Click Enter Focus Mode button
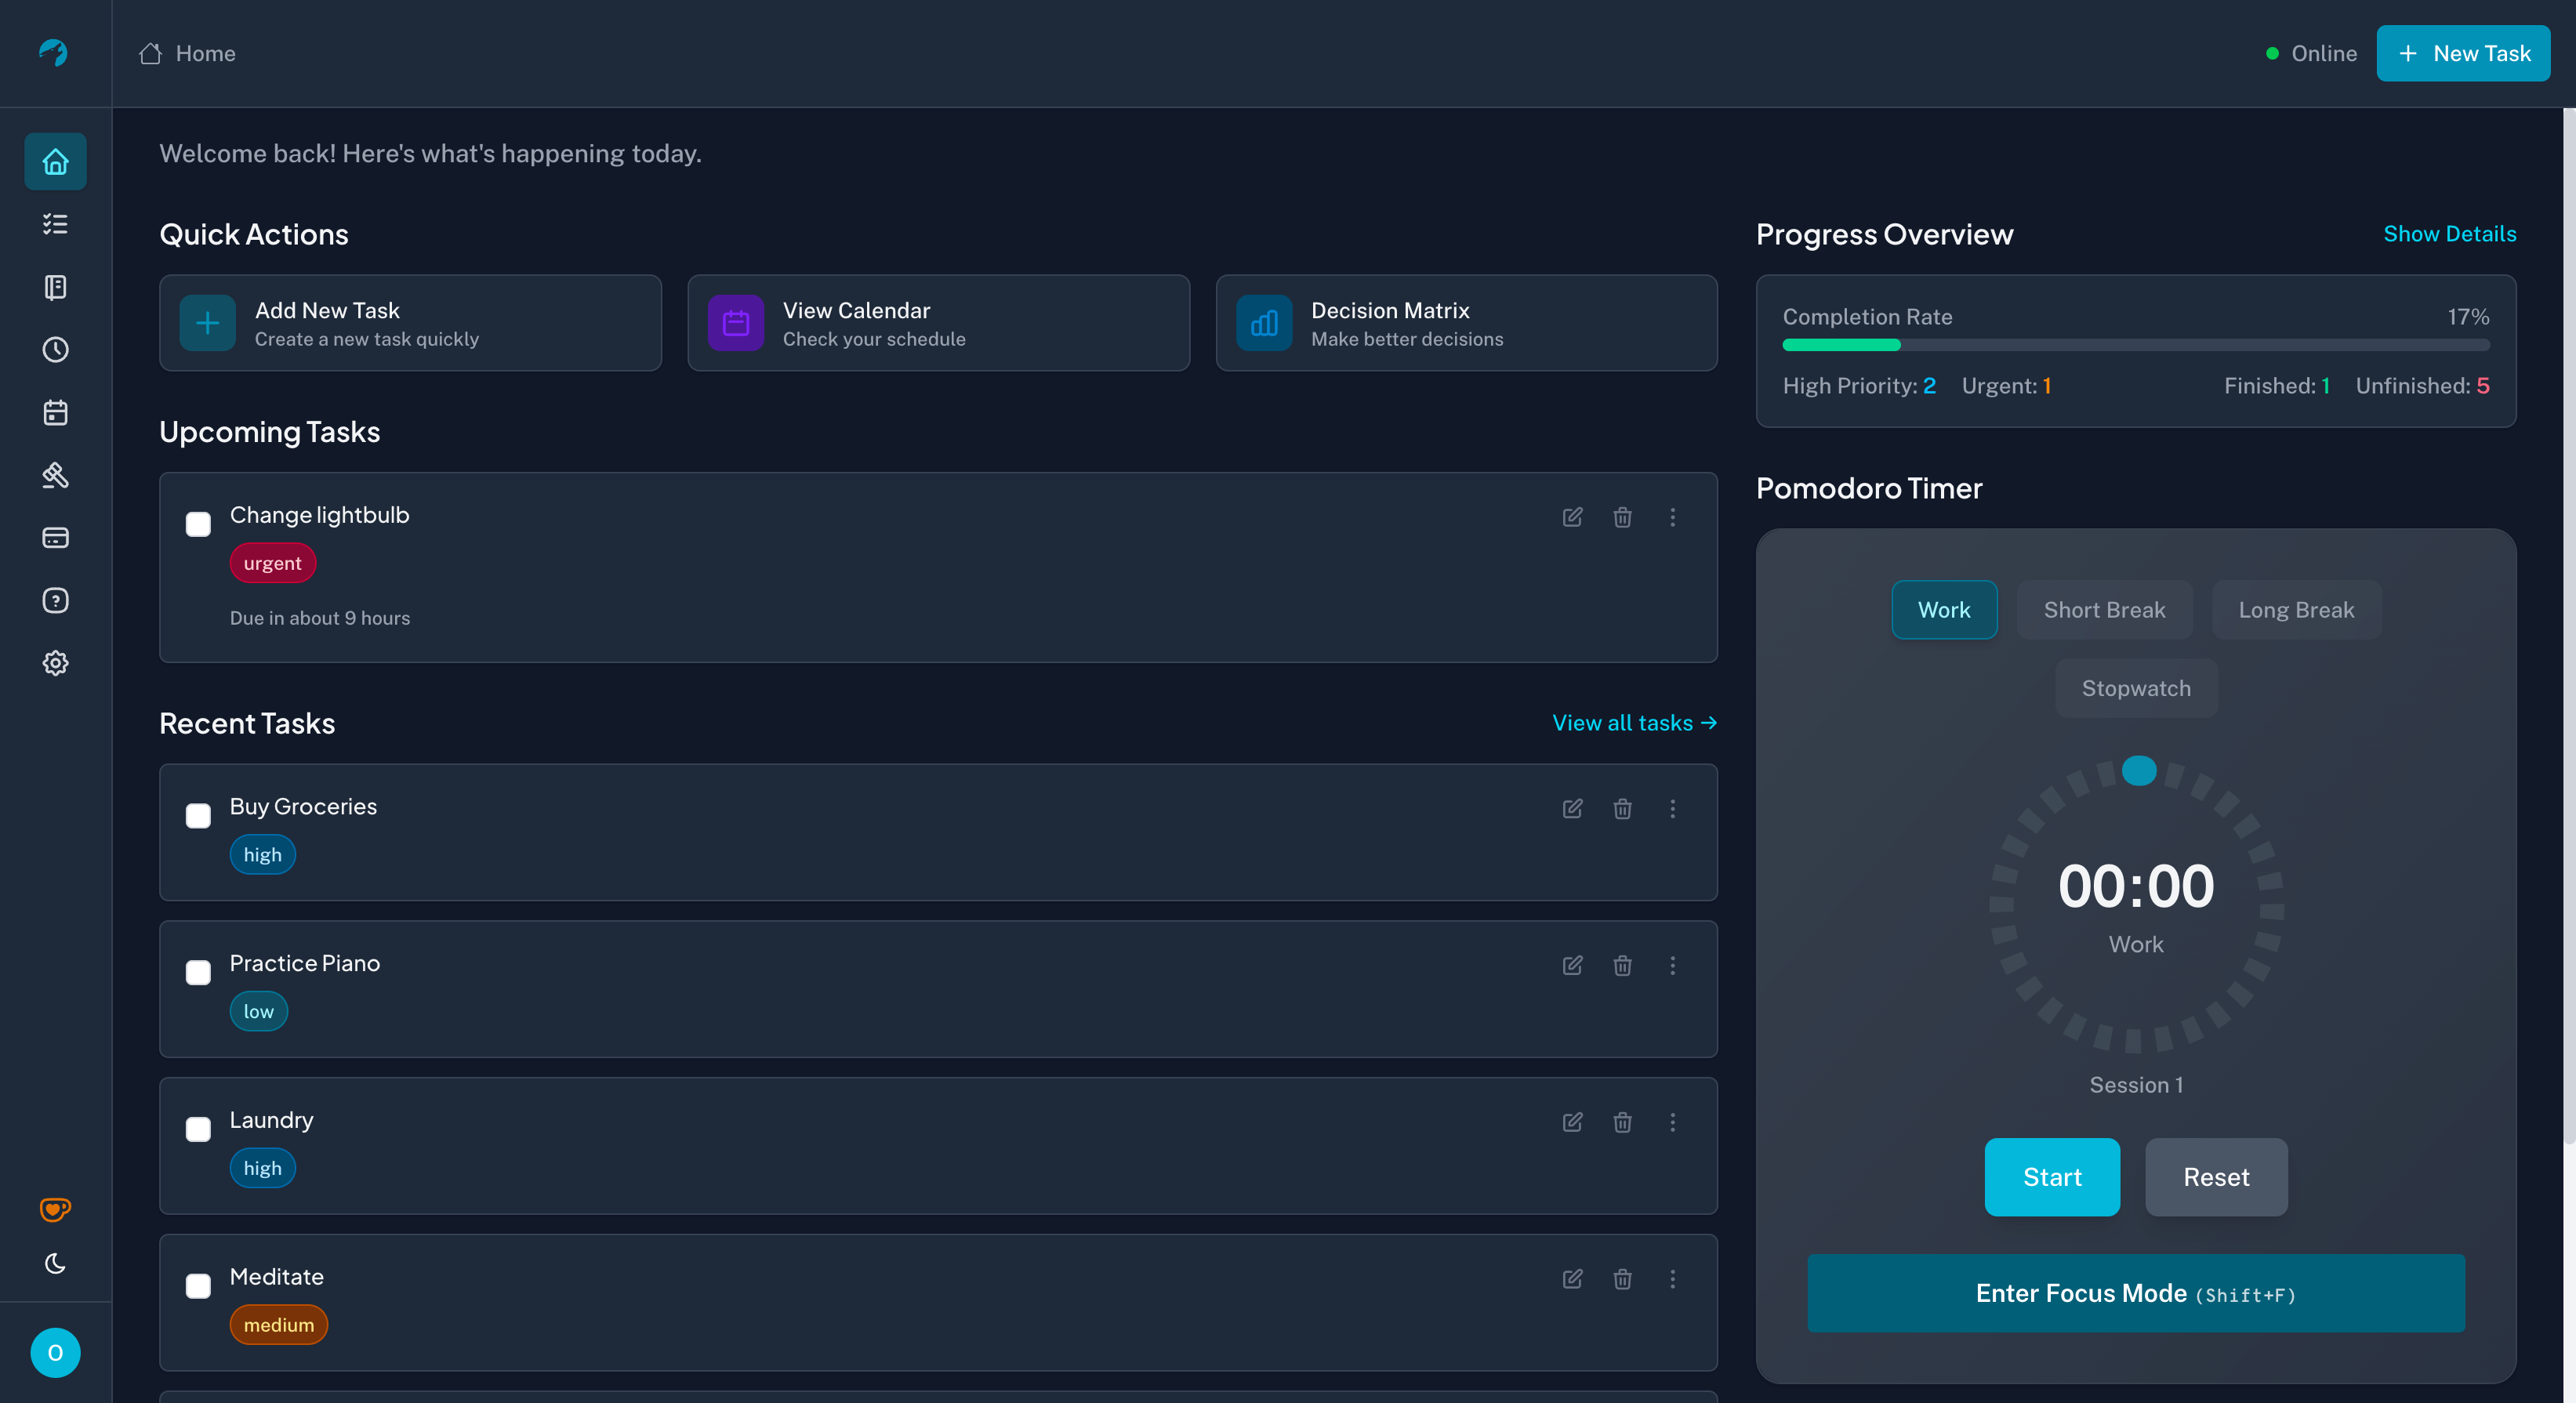This screenshot has height=1403, width=2576. click(x=2136, y=1293)
